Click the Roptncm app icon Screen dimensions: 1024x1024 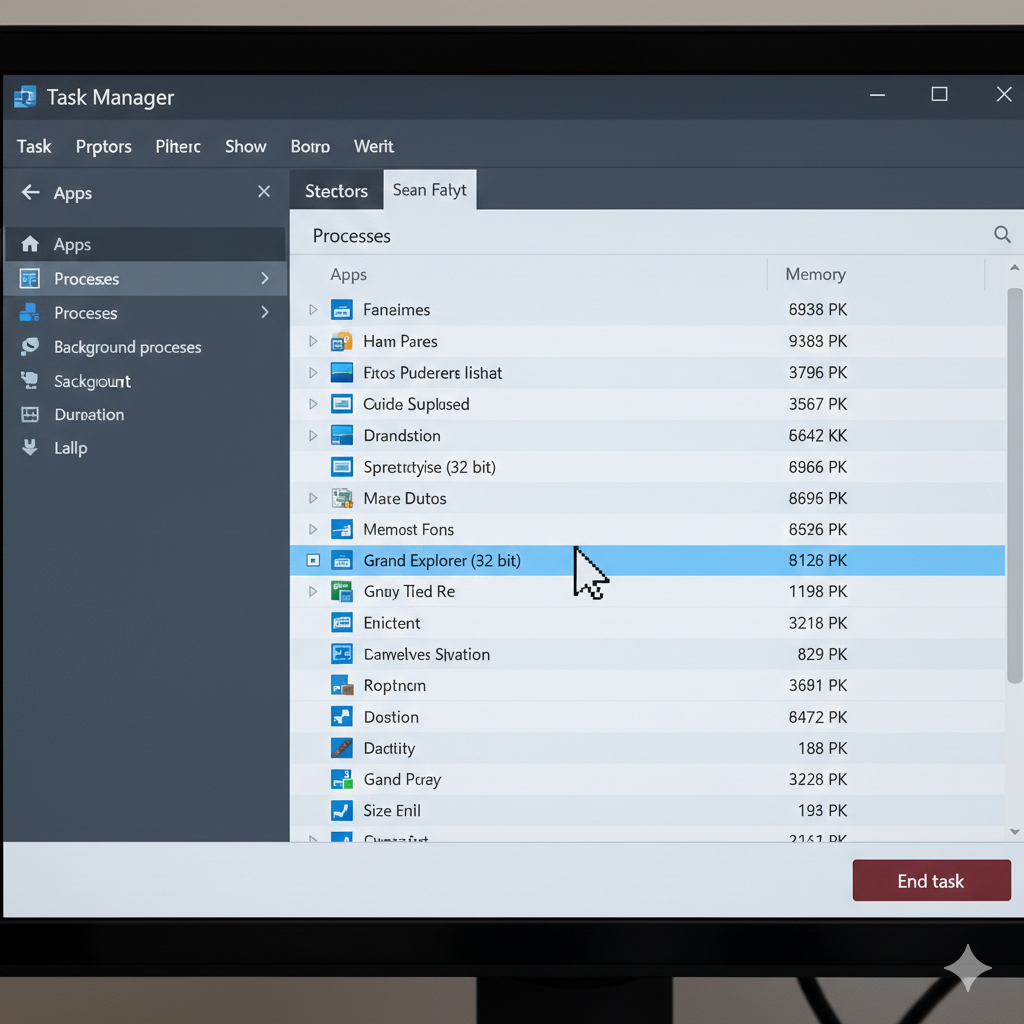click(342, 686)
